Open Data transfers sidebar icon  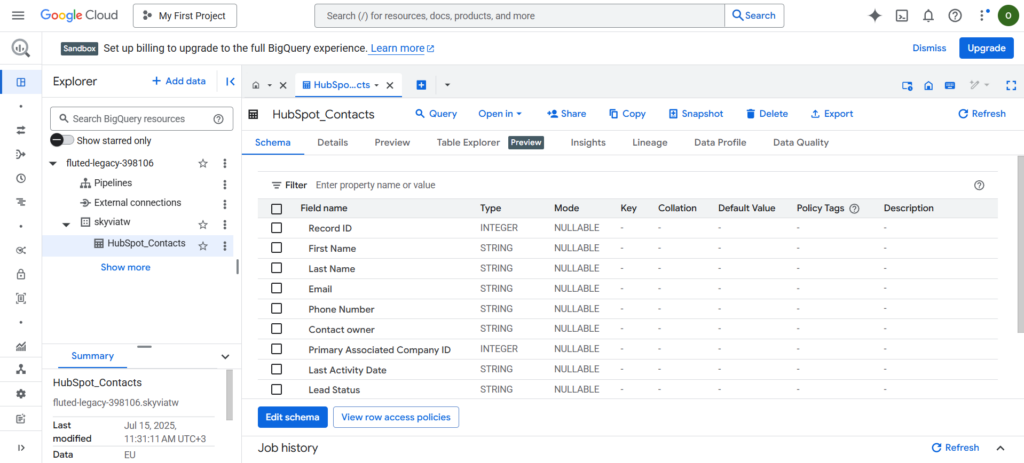[21, 130]
